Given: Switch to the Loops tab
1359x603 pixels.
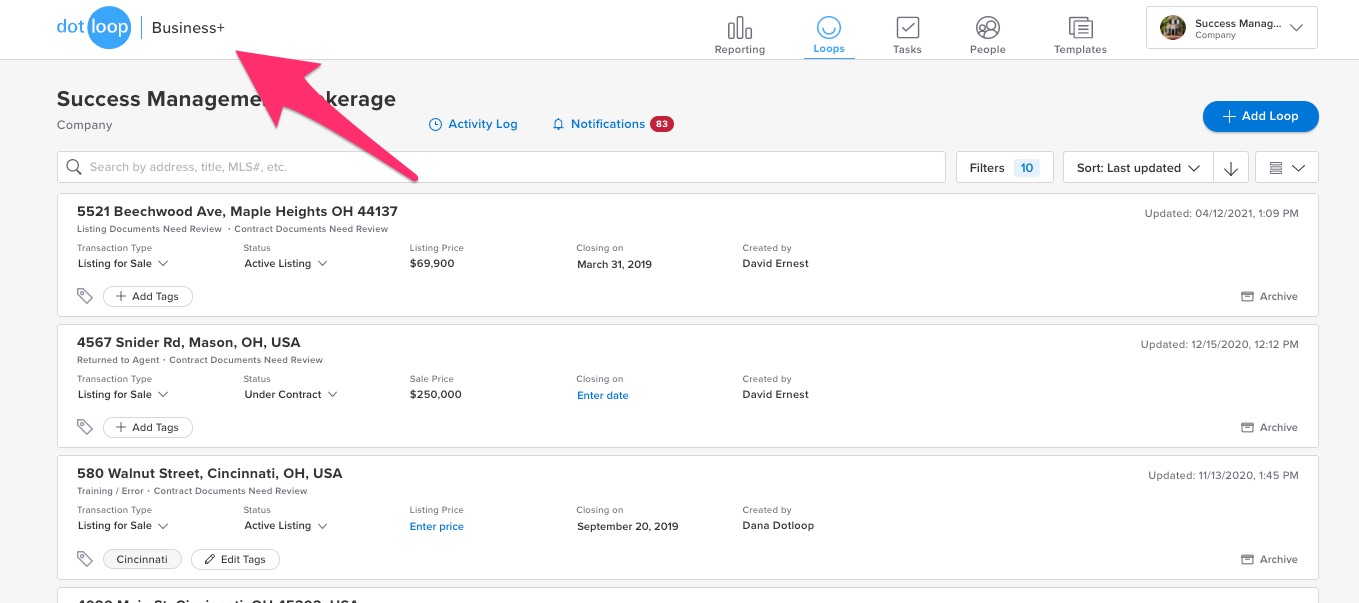Looking at the screenshot, I should [828, 35].
